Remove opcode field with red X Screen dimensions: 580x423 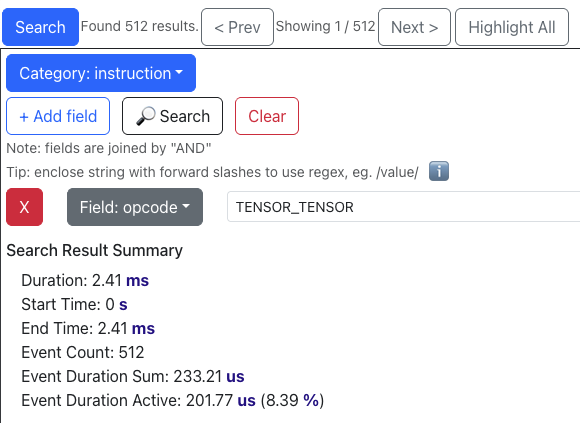[x=24, y=207]
